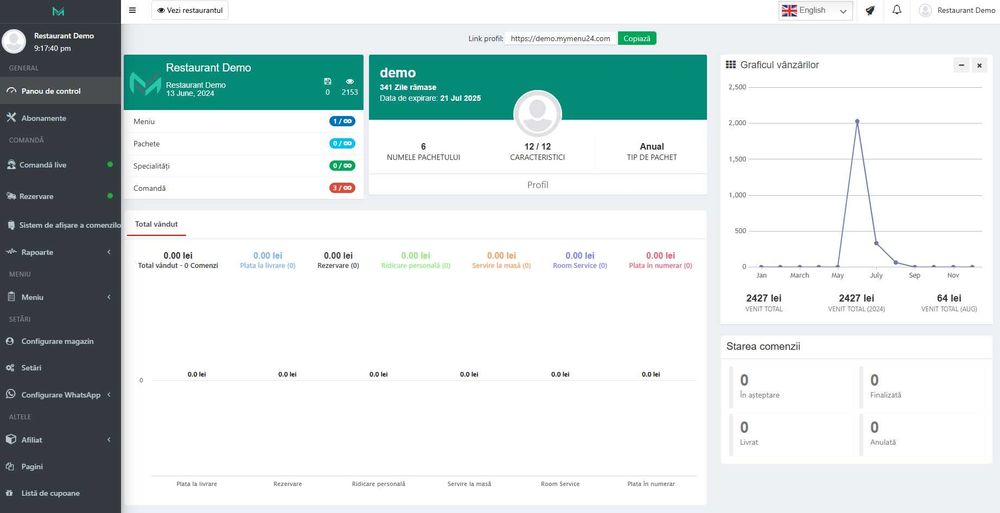The image size is (1000, 513).
Task: Expand the Meniu submenu in sidebar
Action: (x=109, y=297)
